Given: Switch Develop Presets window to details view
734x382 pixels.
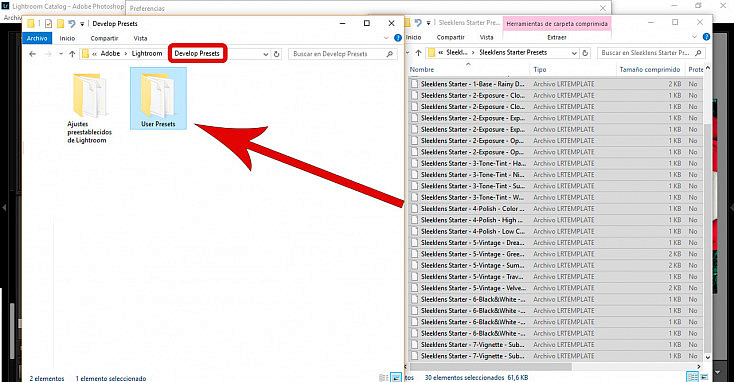Looking at the screenshot, I should tap(383, 378).
